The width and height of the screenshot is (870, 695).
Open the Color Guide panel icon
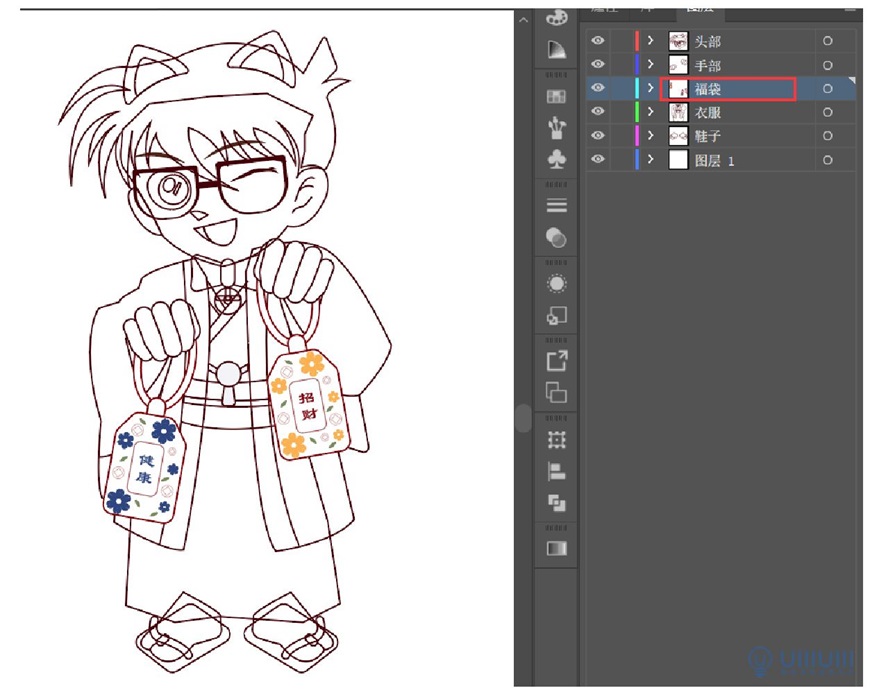click(557, 49)
